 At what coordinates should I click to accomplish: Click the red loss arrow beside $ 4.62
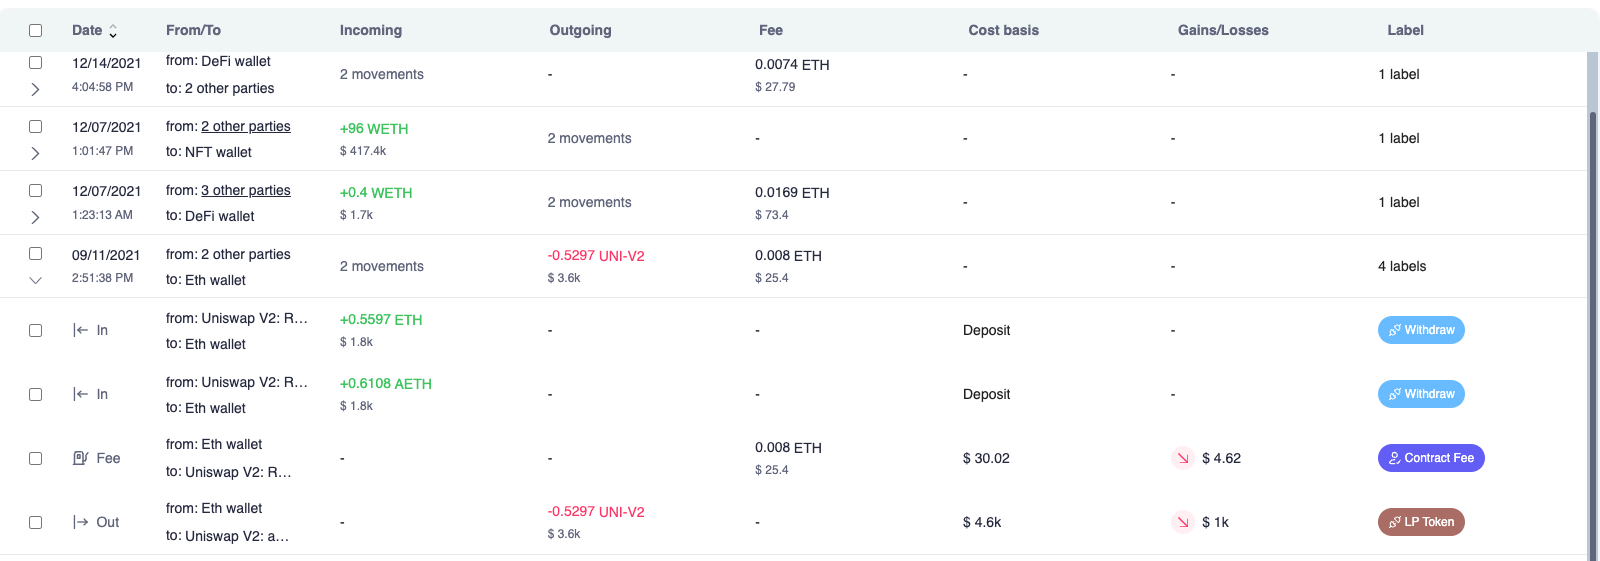point(1183,458)
